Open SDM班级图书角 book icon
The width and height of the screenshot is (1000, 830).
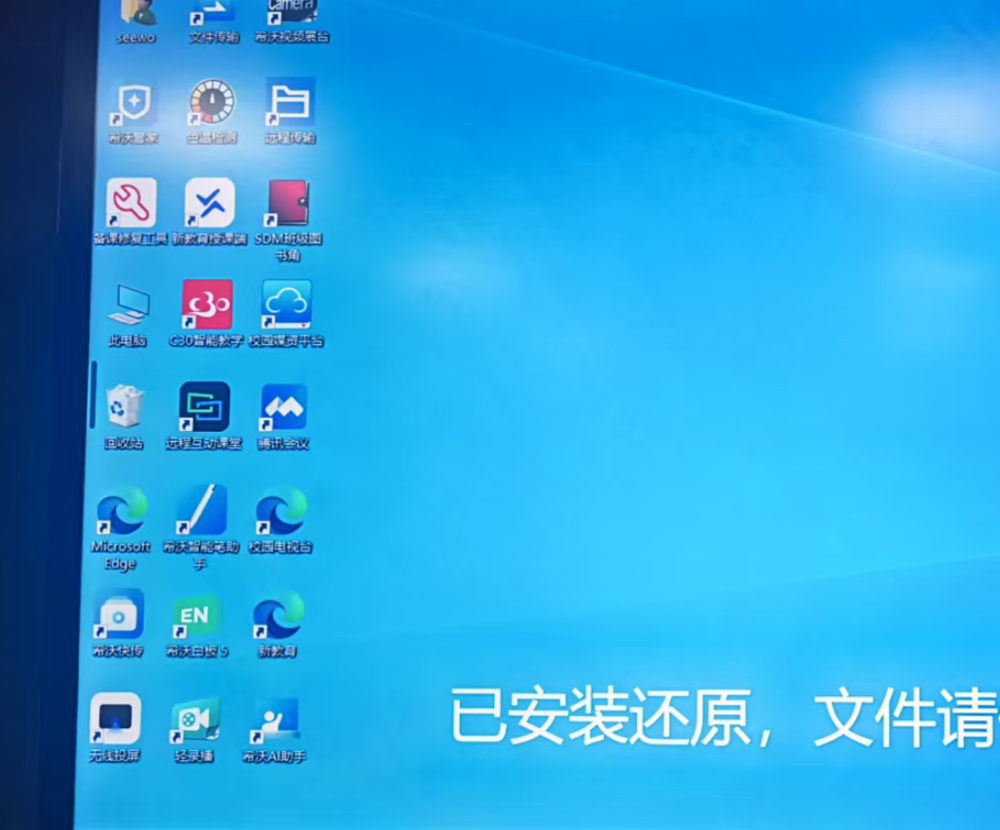click(288, 204)
